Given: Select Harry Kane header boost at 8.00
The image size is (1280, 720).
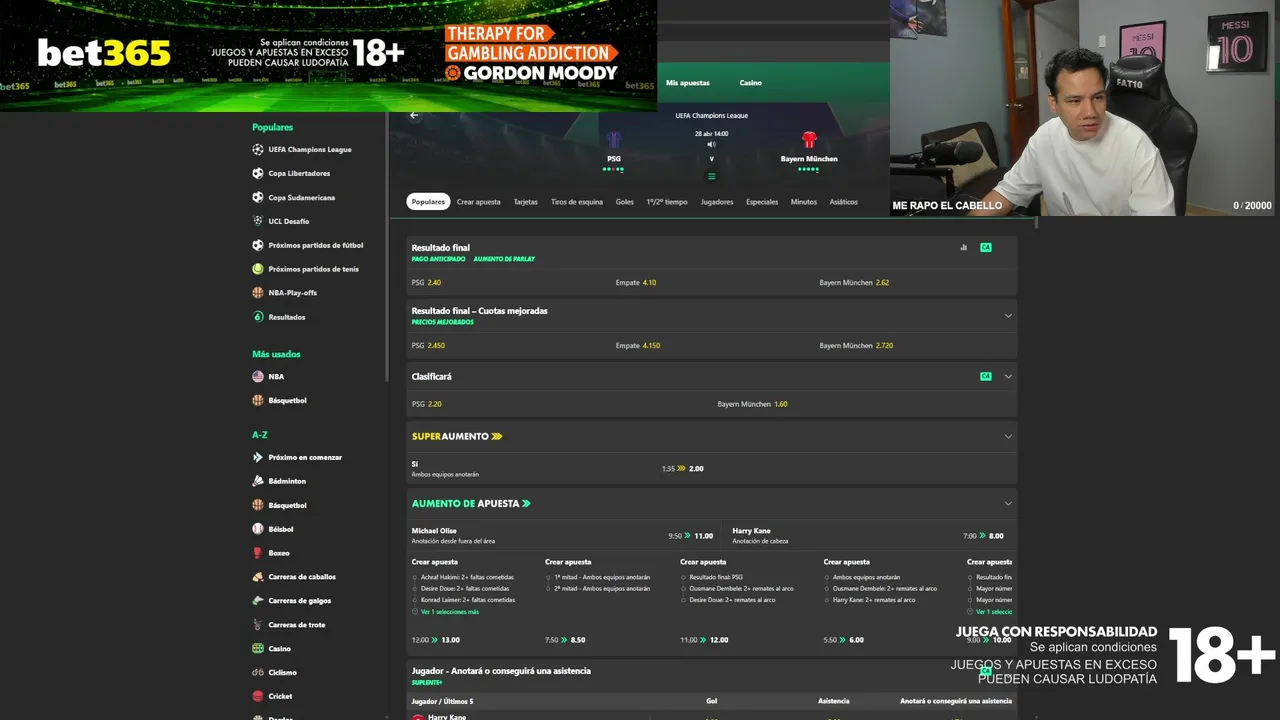Looking at the screenshot, I should [868, 536].
